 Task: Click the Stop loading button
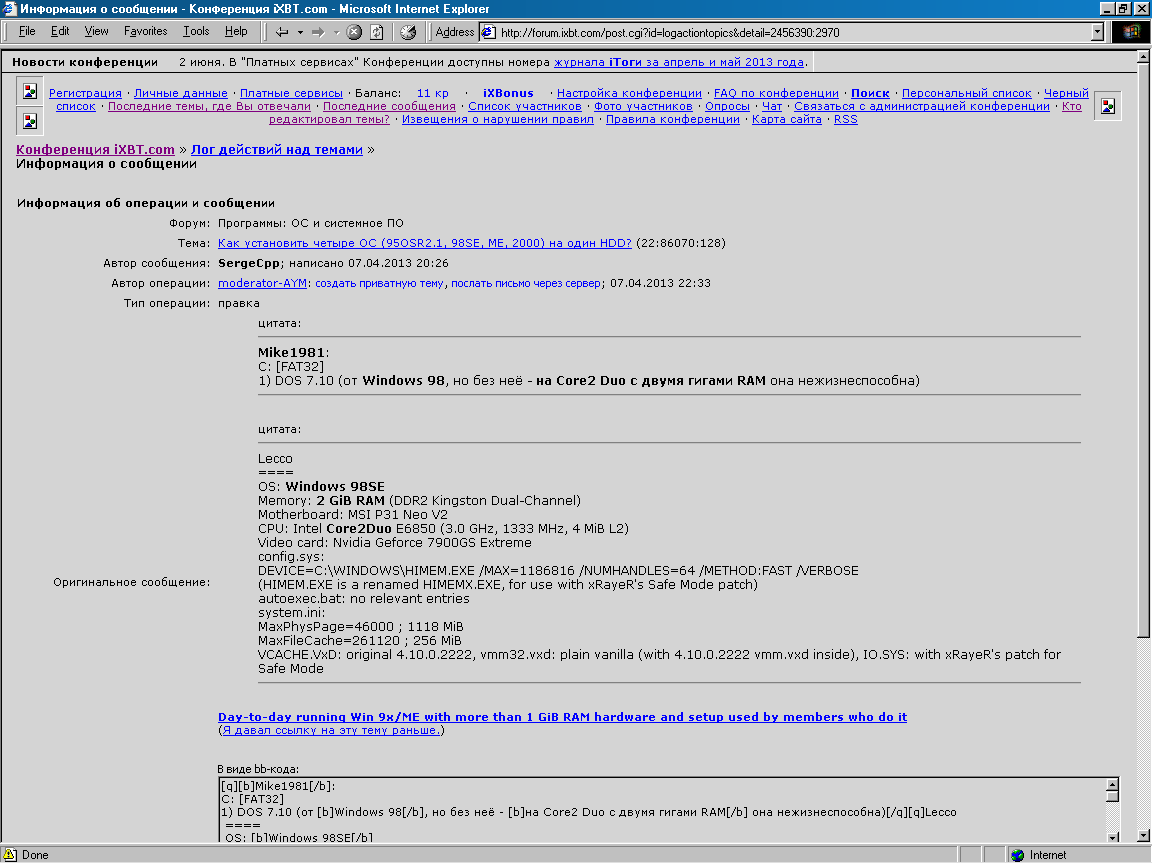354,32
